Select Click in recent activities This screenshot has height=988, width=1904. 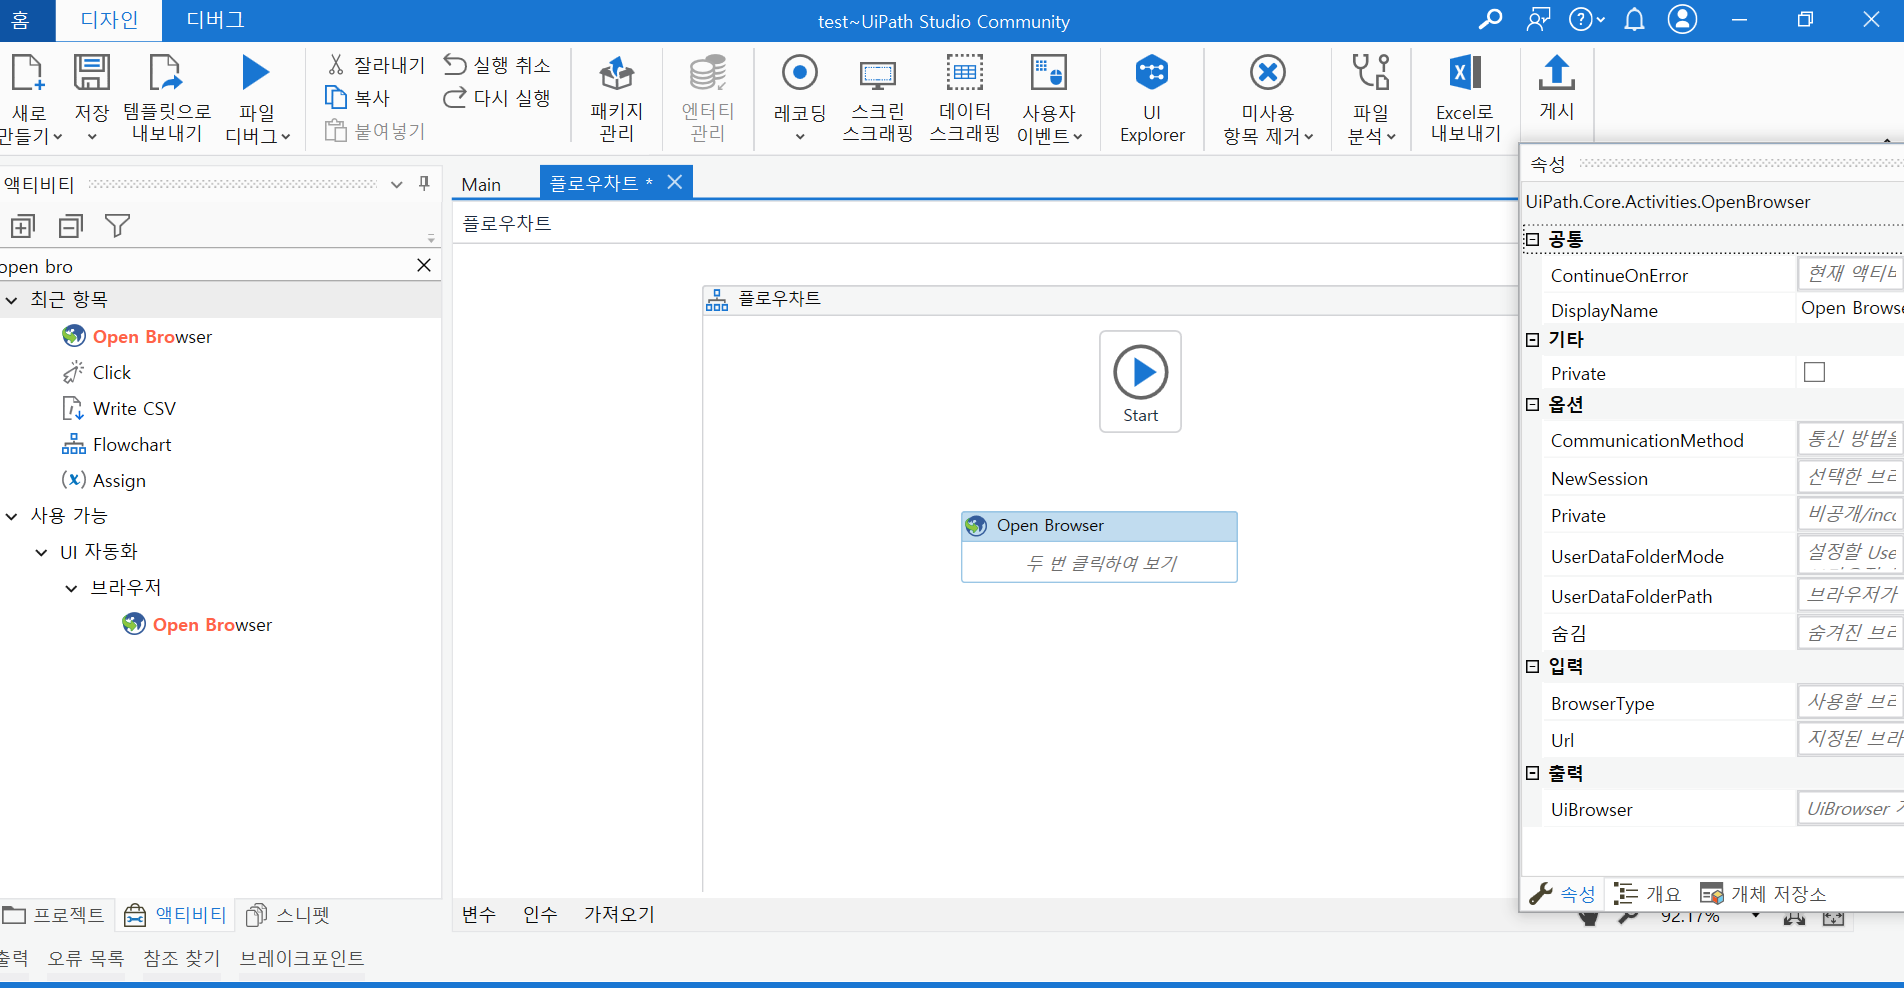(x=97, y=373)
